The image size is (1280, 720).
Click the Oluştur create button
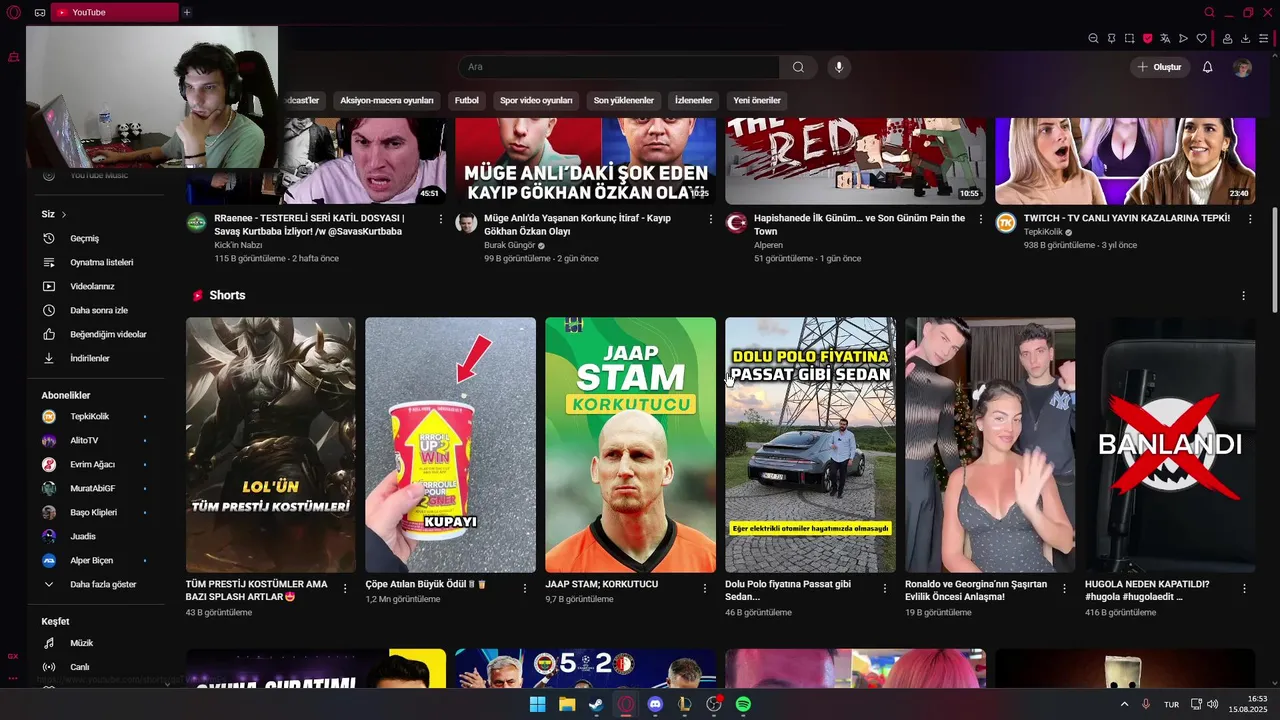click(x=1160, y=67)
